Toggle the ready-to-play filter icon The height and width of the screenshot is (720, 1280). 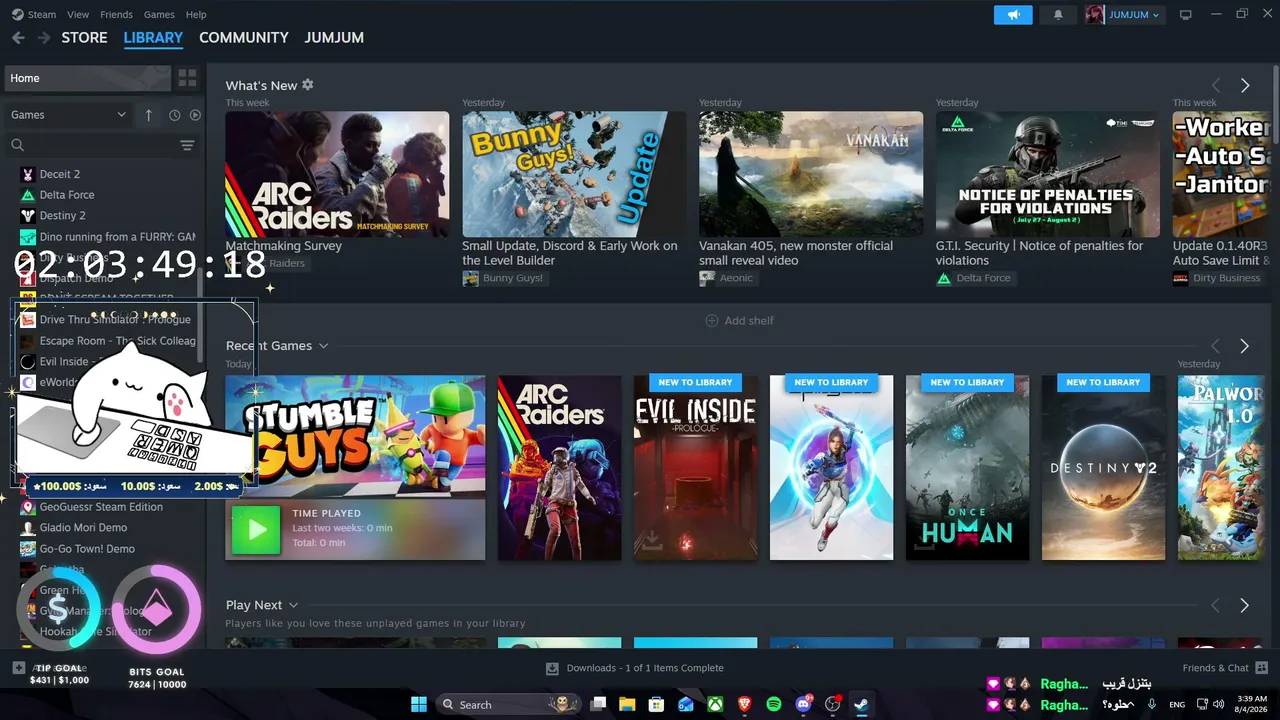[x=195, y=115]
